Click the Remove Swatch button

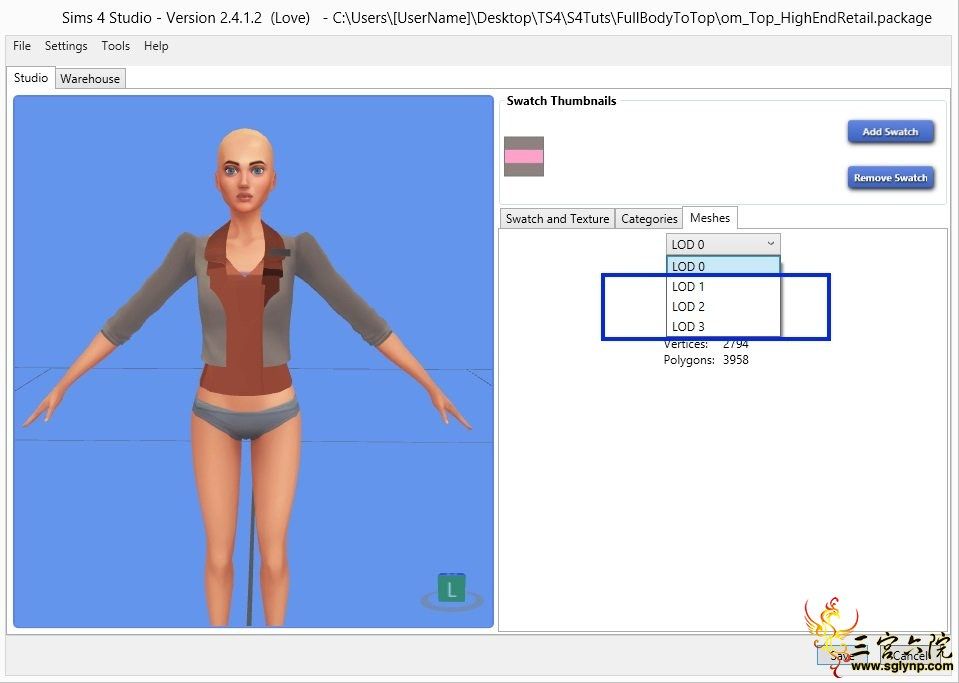tap(890, 178)
